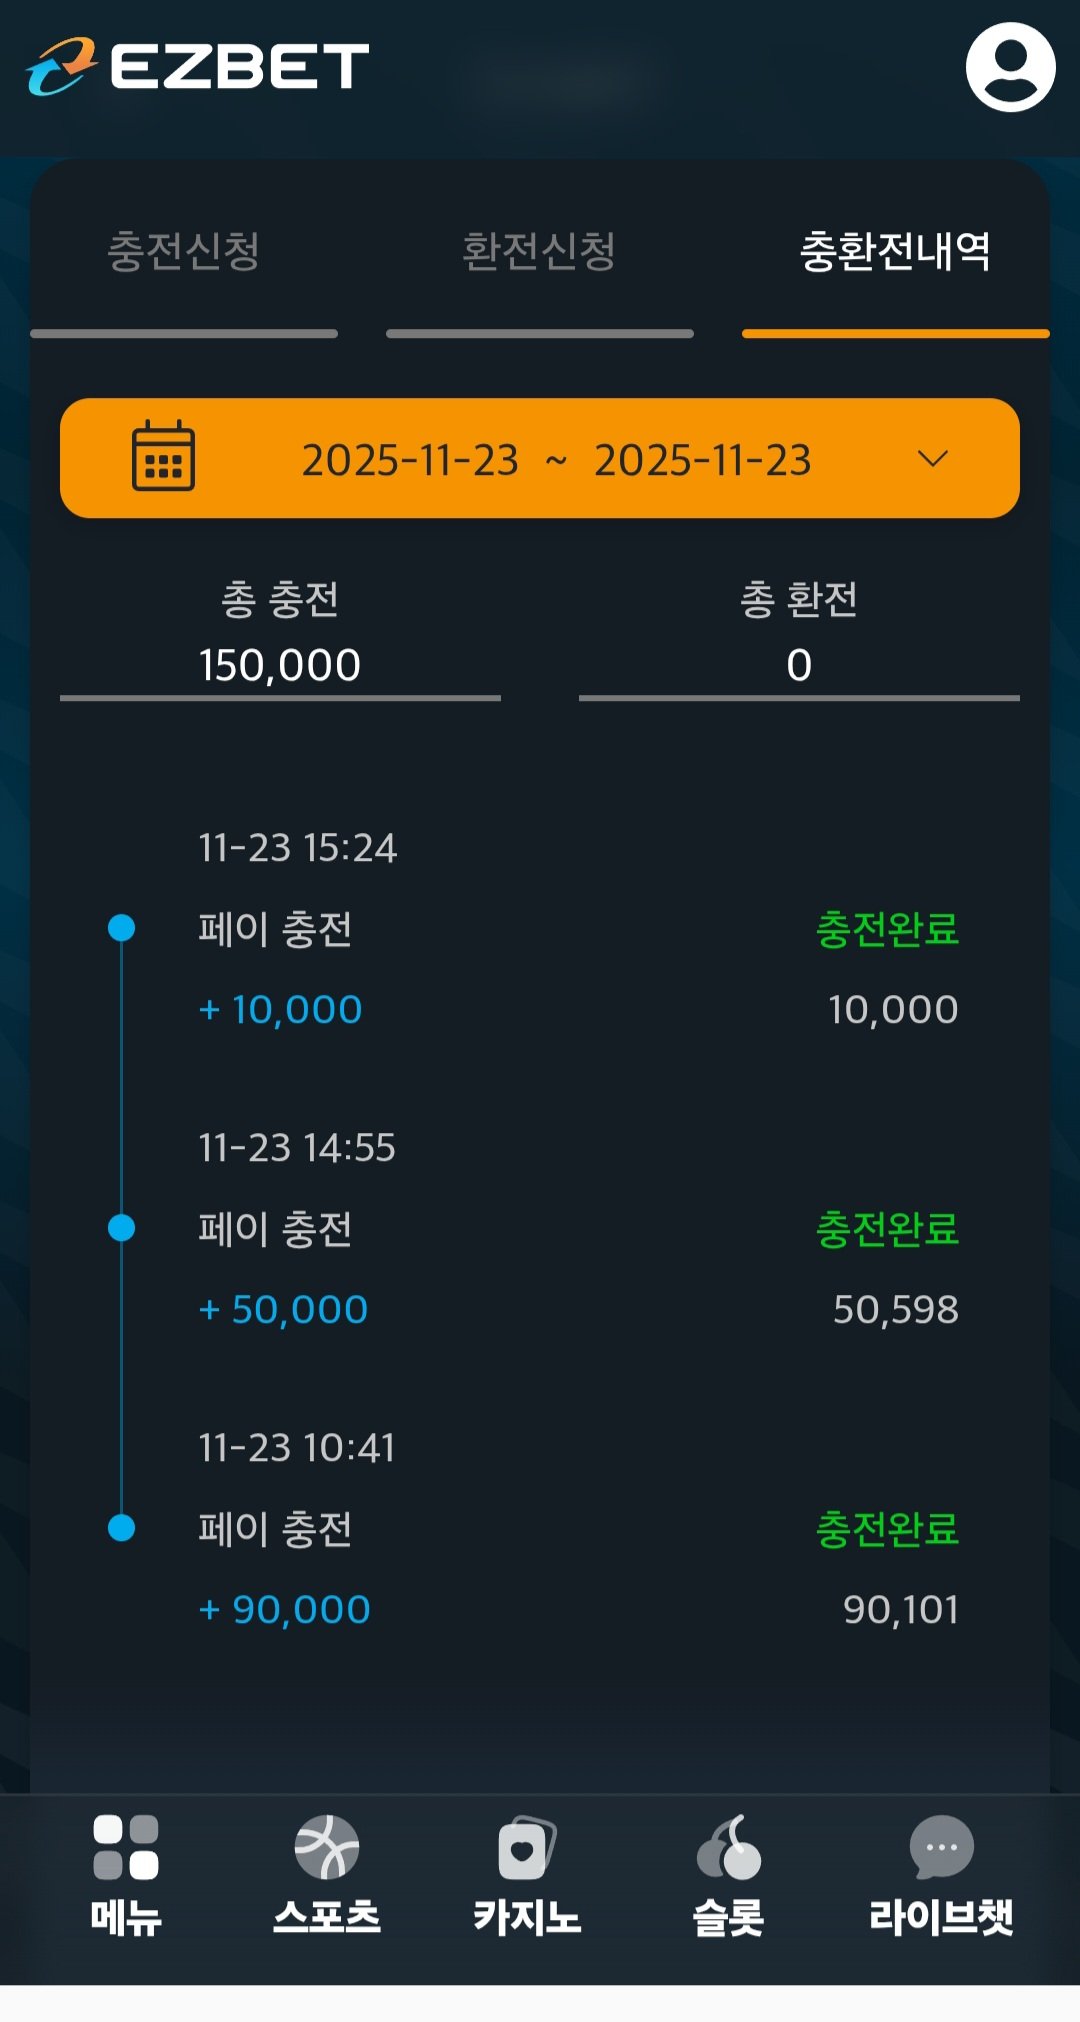Click the 10:41 timeline dot

pyautogui.click(x=121, y=1528)
